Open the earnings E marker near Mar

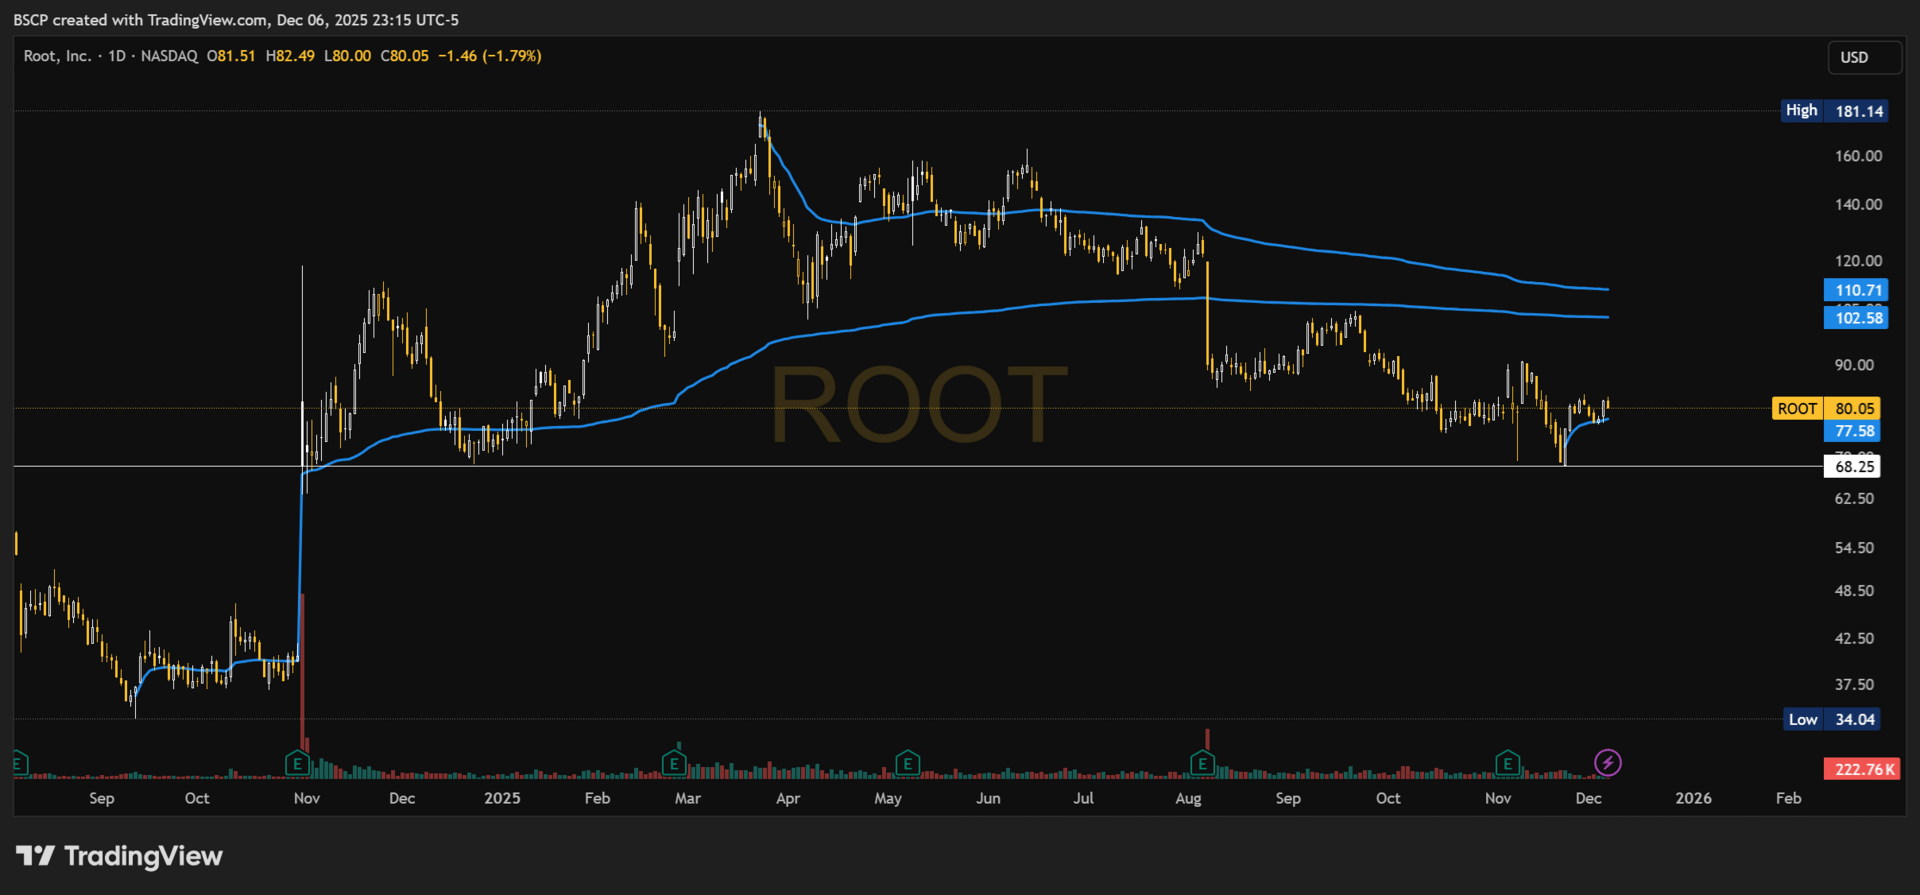tap(674, 764)
